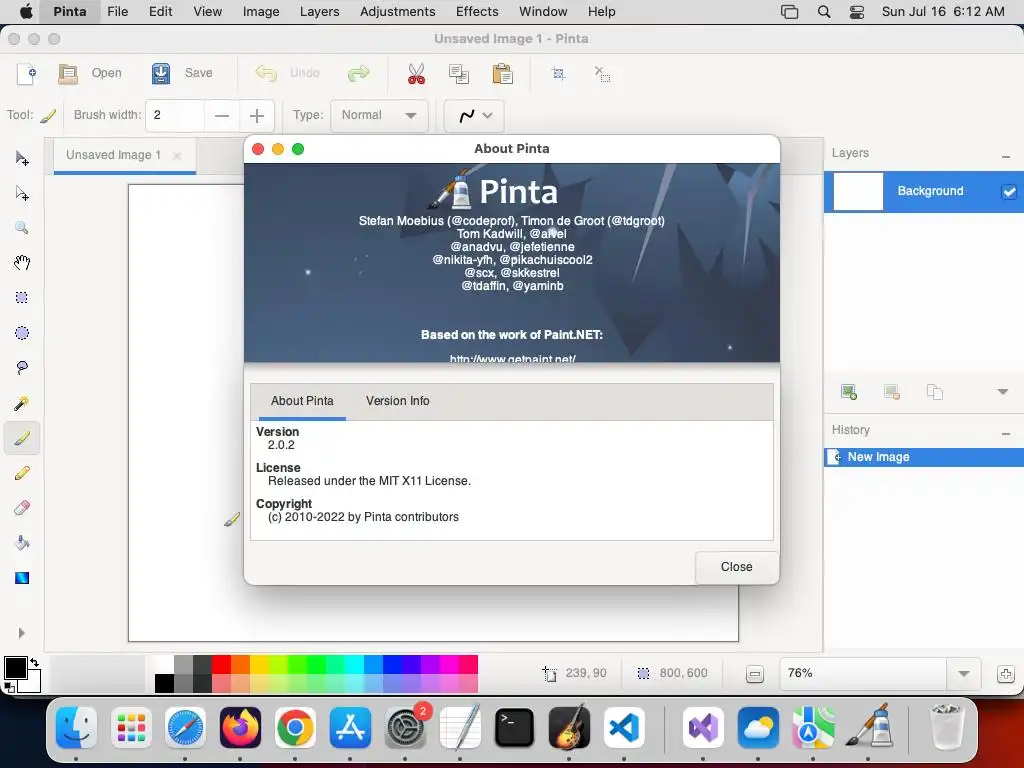Click the green Redo arrow
The width and height of the screenshot is (1024, 768).
pyautogui.click(x=359, y=73)
